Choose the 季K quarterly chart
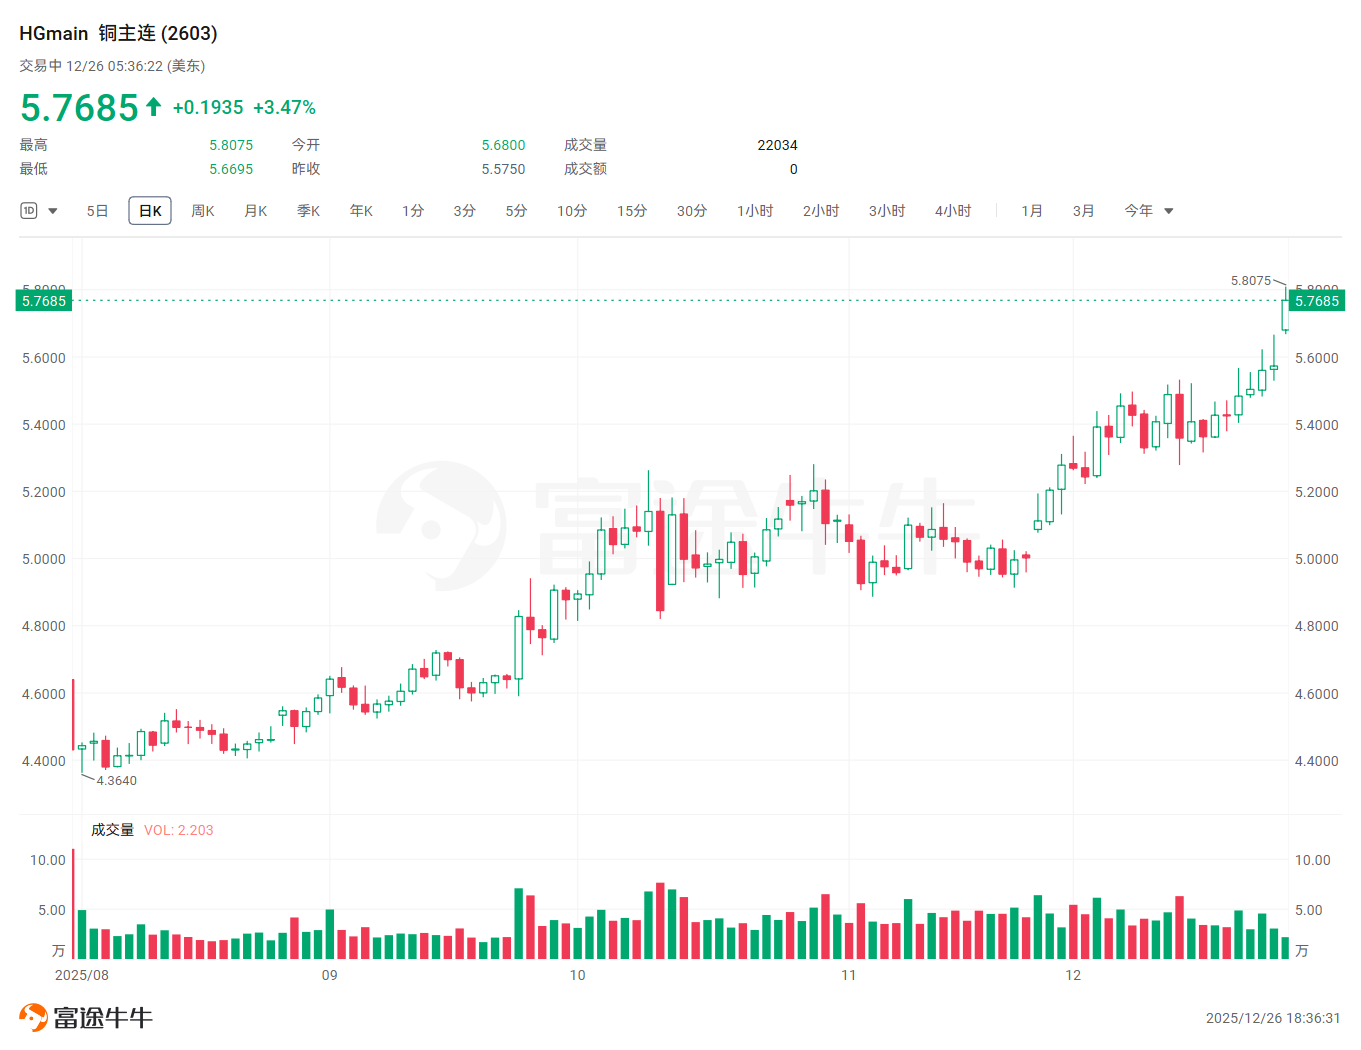 click(308, 211)
